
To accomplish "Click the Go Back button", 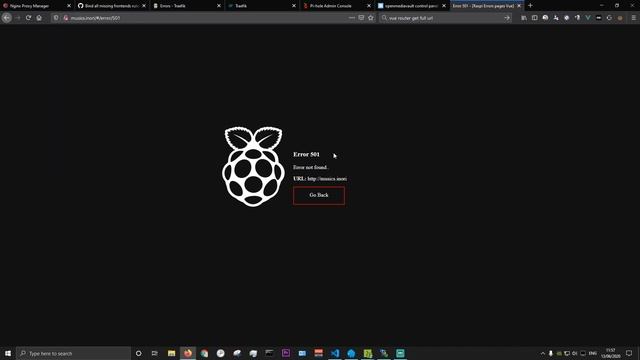I will (x=319, y=196).
